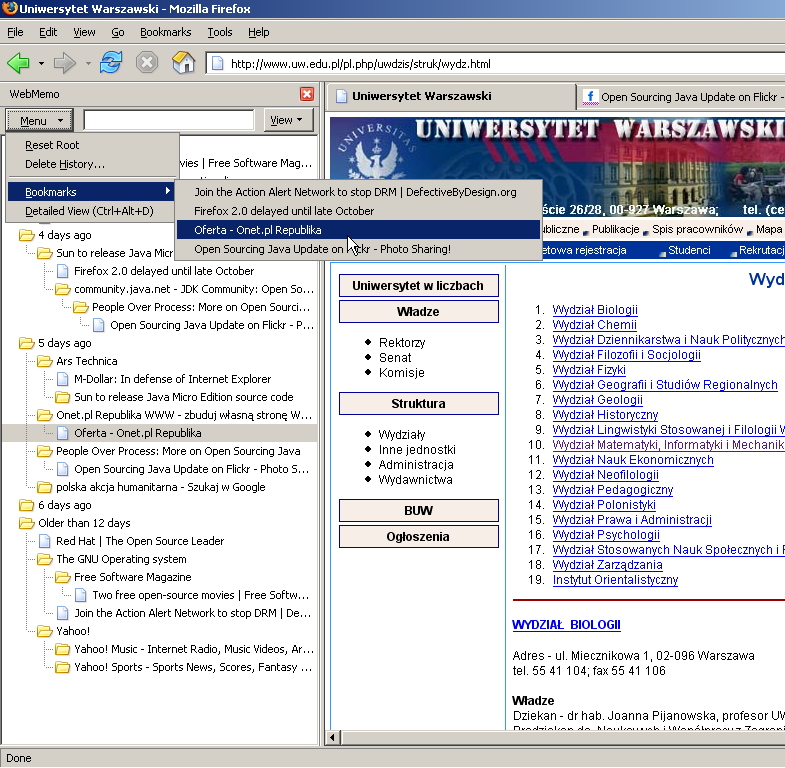Close the WebMemo sidebar with the red X
The image size is (785, 768).
click(307, 94)
